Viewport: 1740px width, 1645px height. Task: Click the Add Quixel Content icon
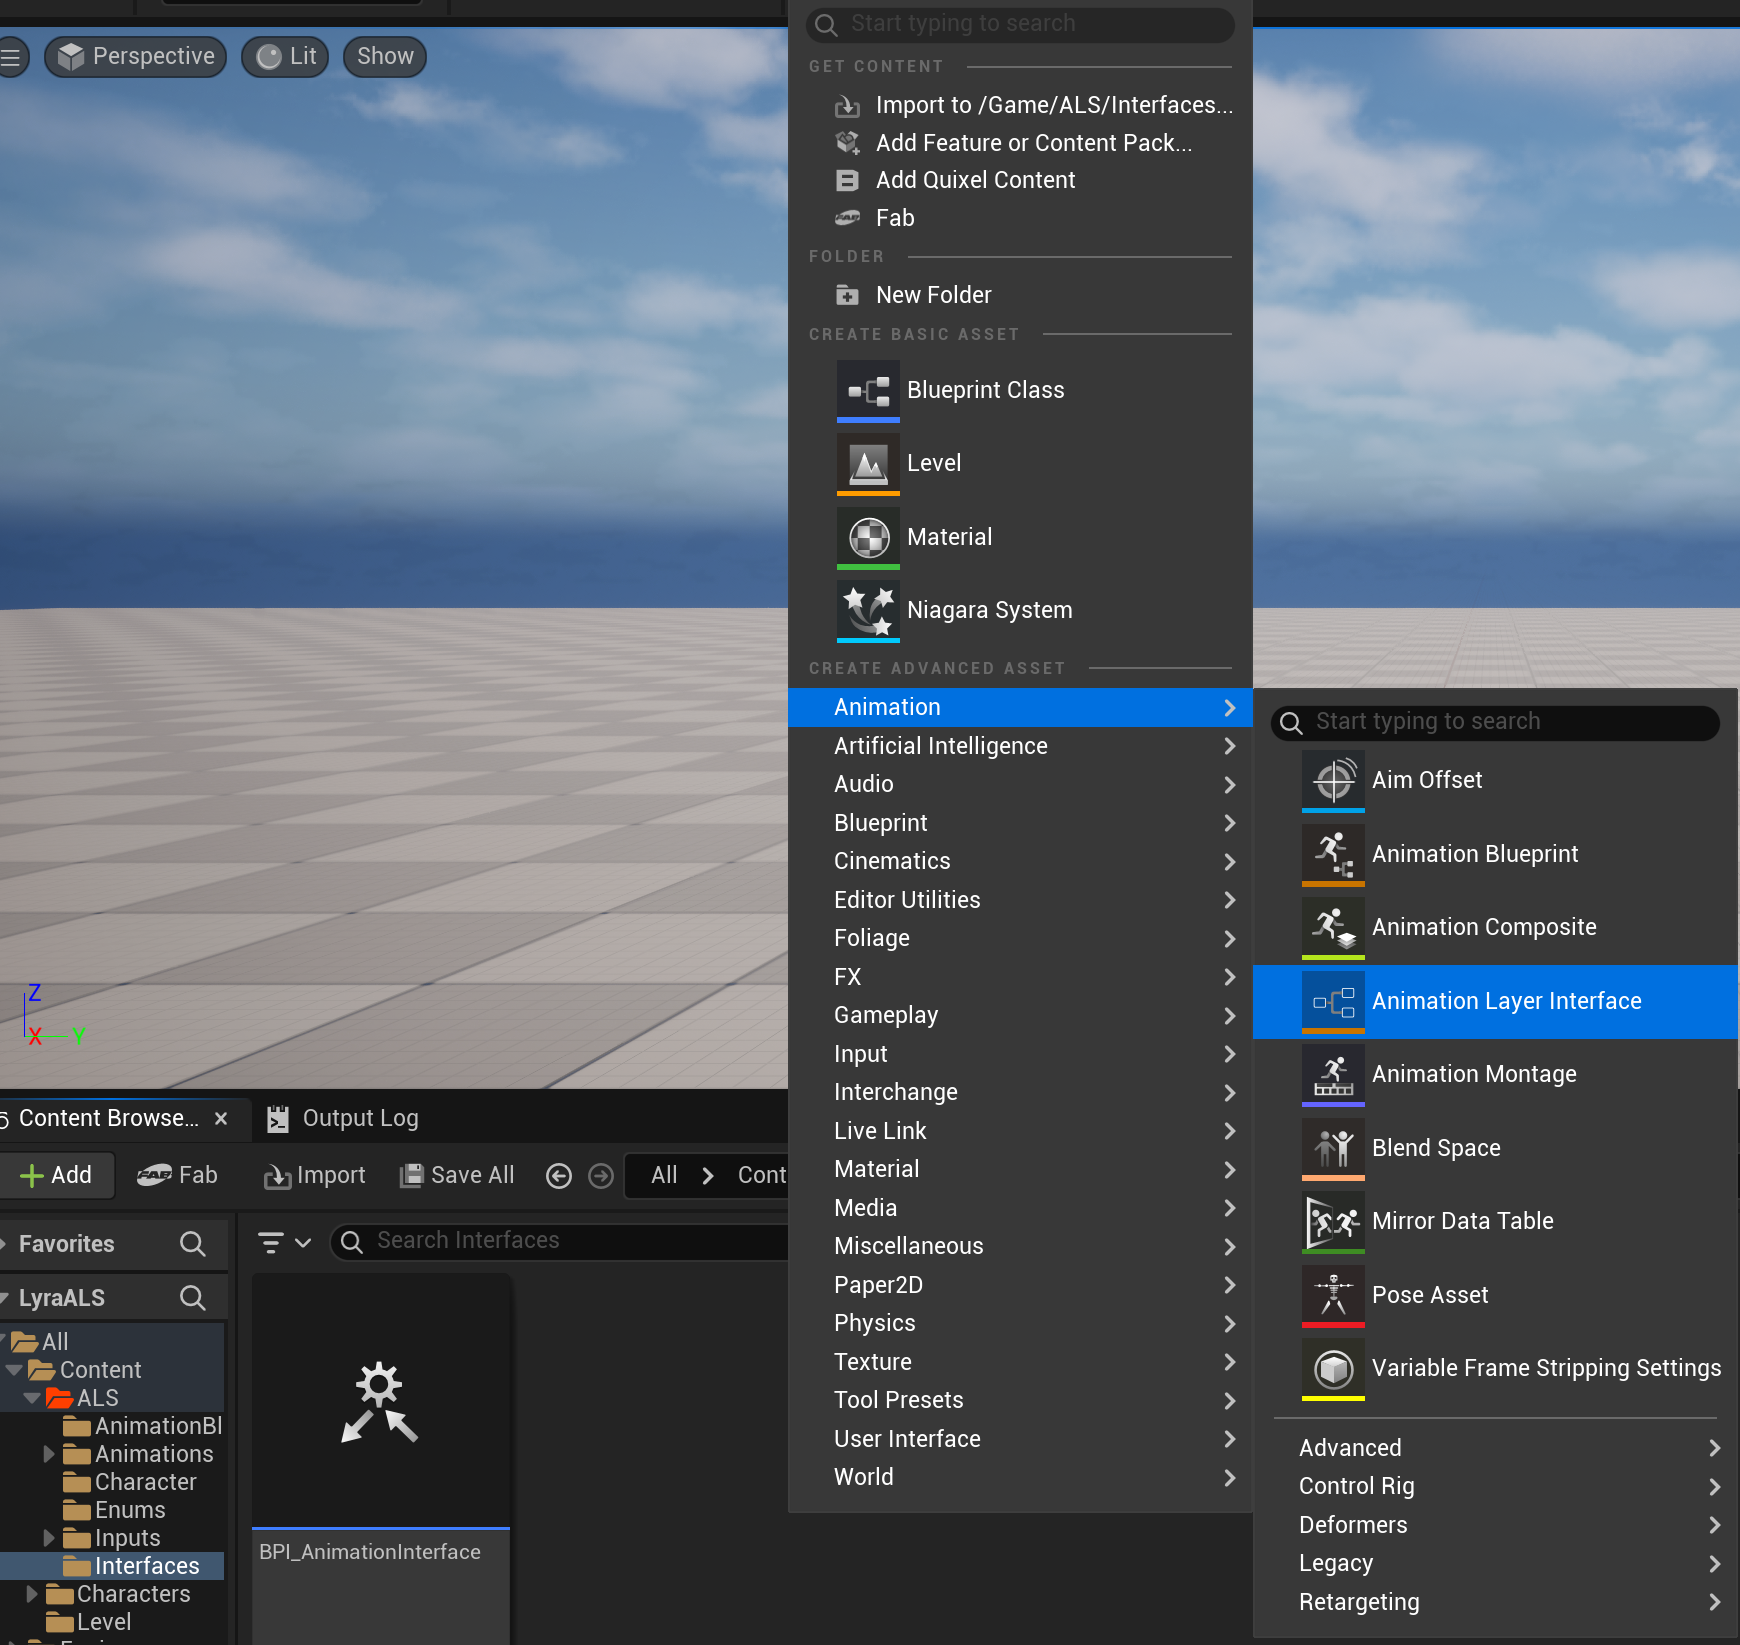coord(847,180)
